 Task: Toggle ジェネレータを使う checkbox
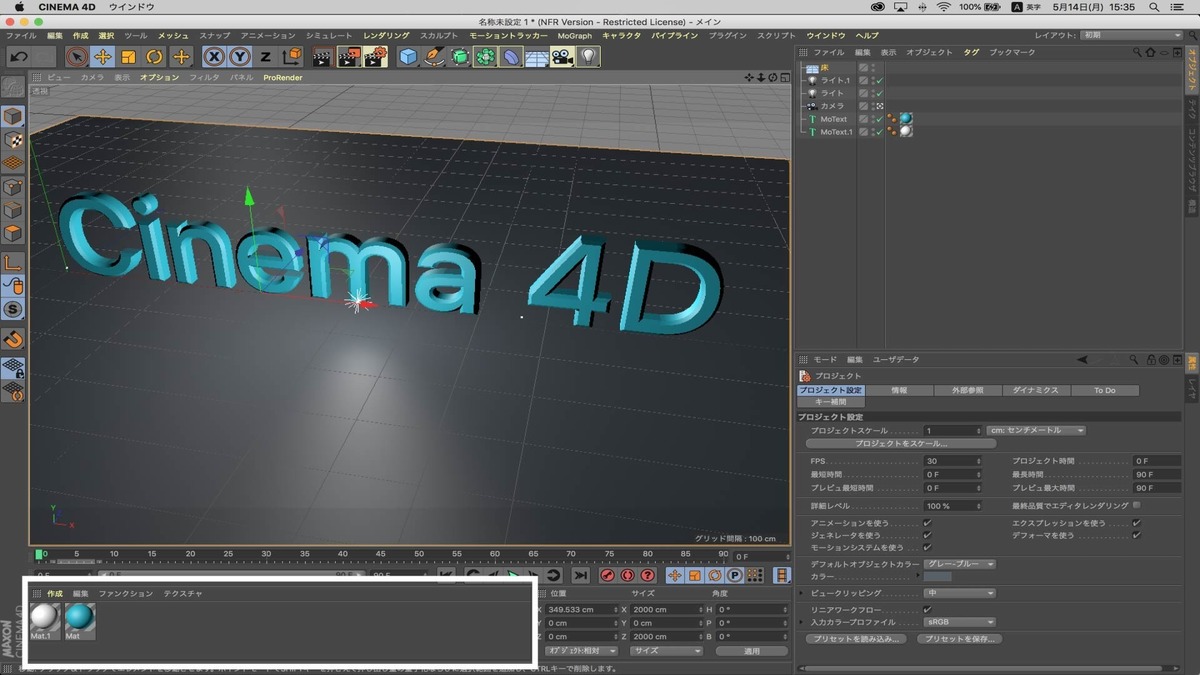coord(928,535)
